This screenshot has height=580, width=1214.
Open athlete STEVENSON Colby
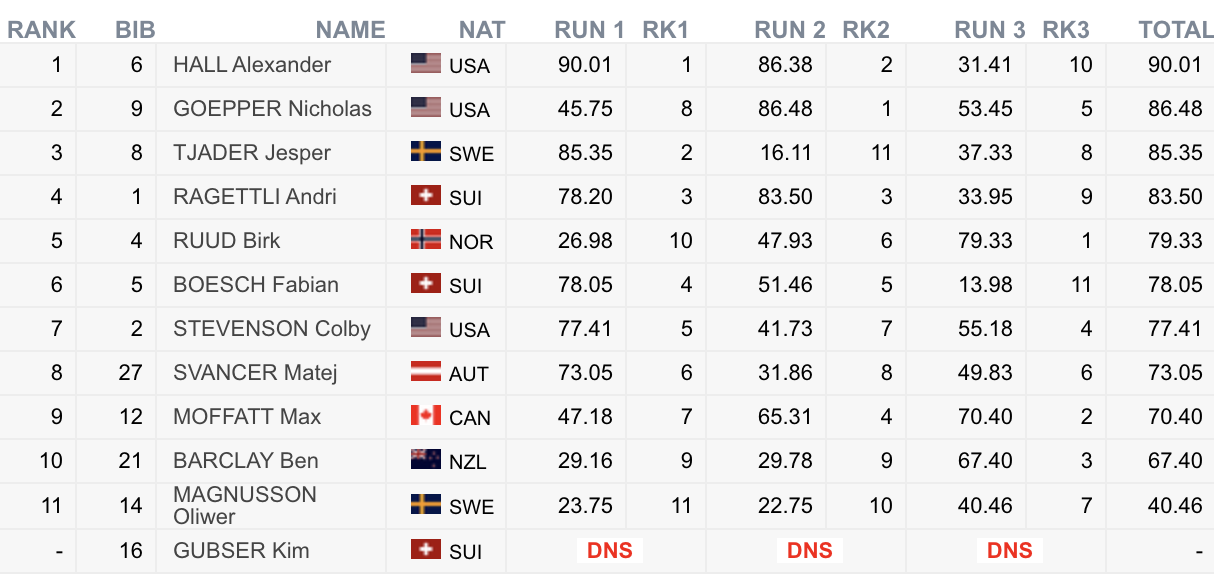click(x=272, y=329)
